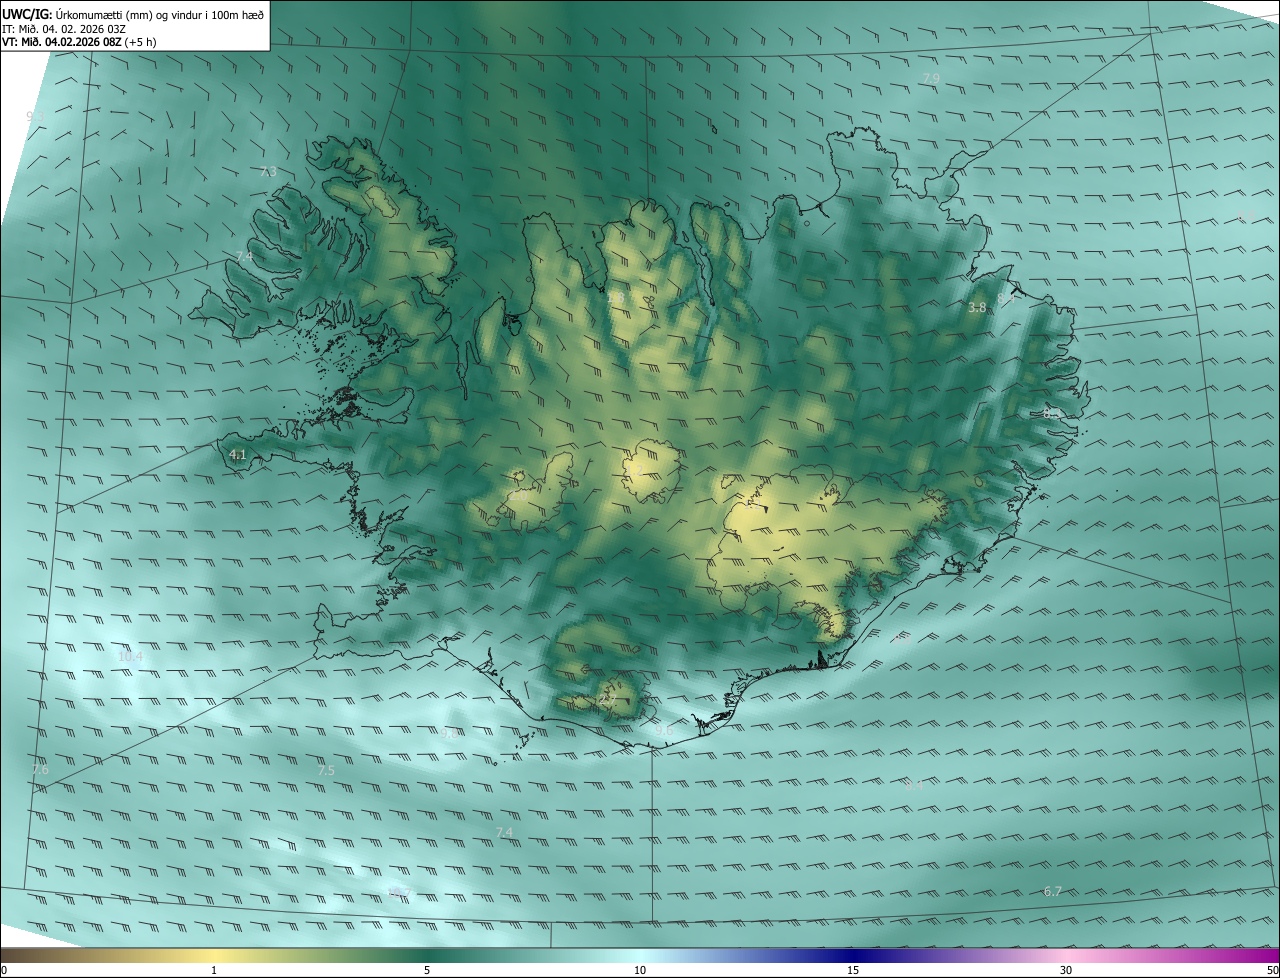
Task: Click the 10.4 value label over the sea
Action: (130, 657)
